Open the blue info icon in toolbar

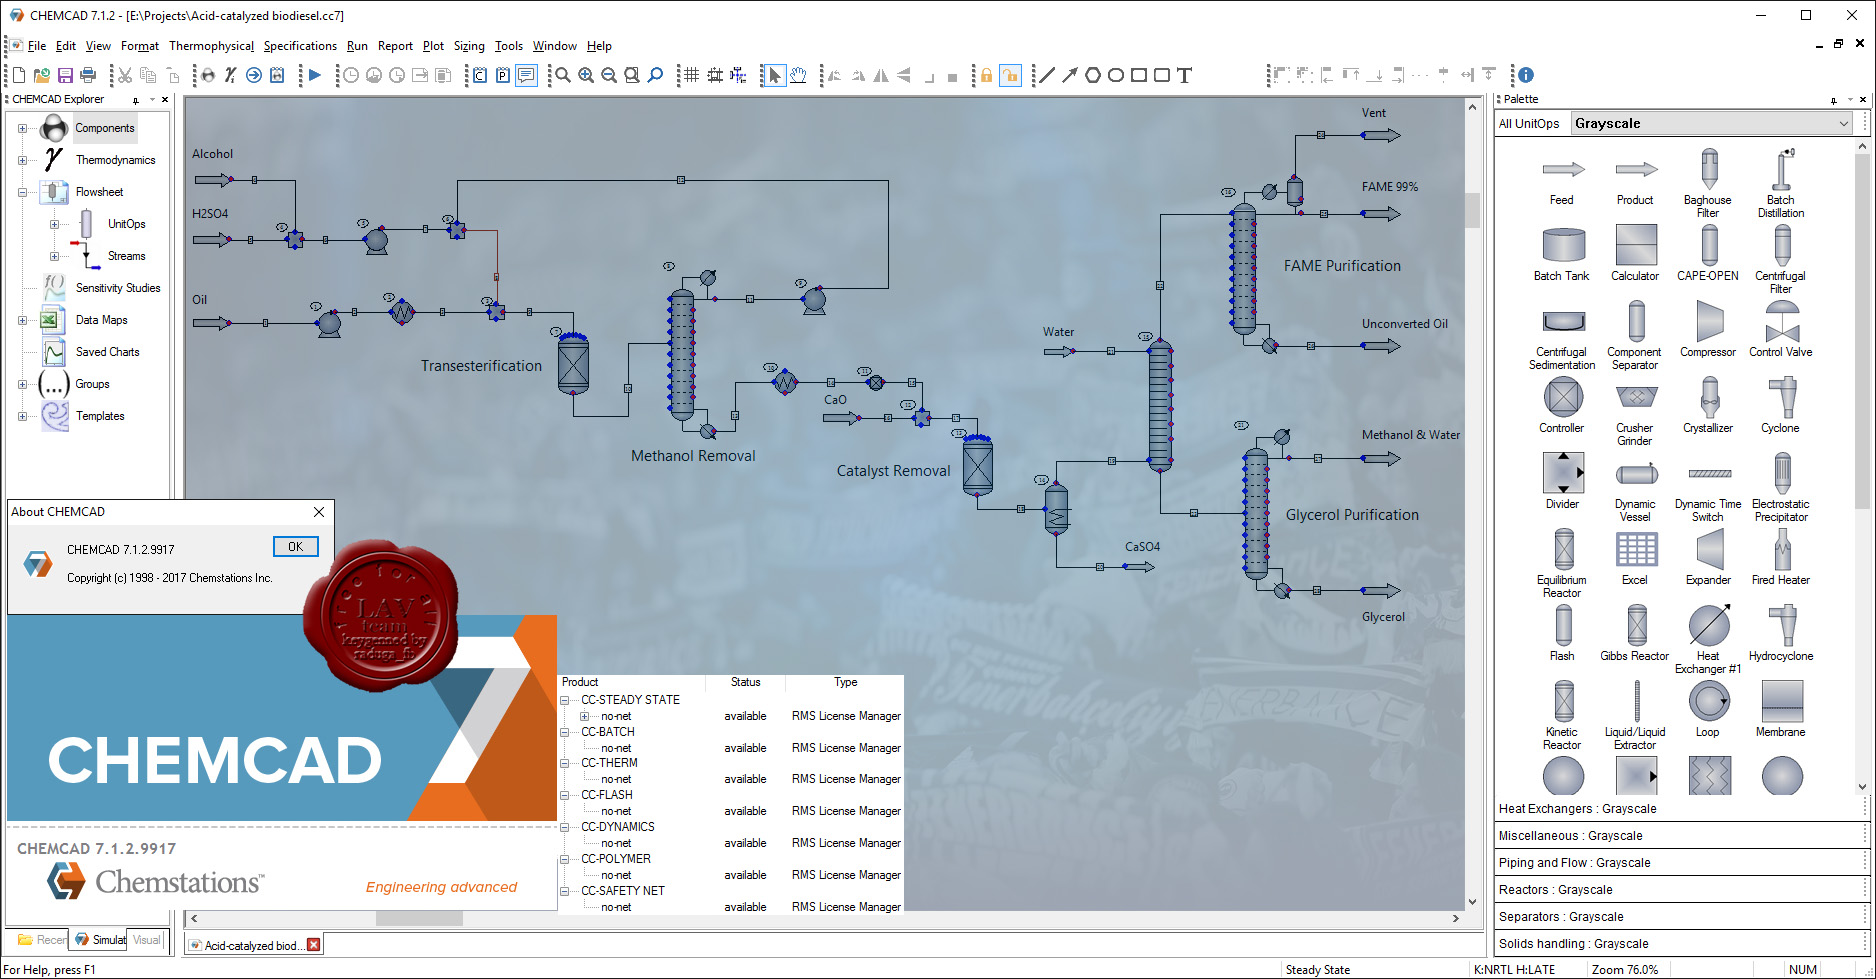point(1526,75)
